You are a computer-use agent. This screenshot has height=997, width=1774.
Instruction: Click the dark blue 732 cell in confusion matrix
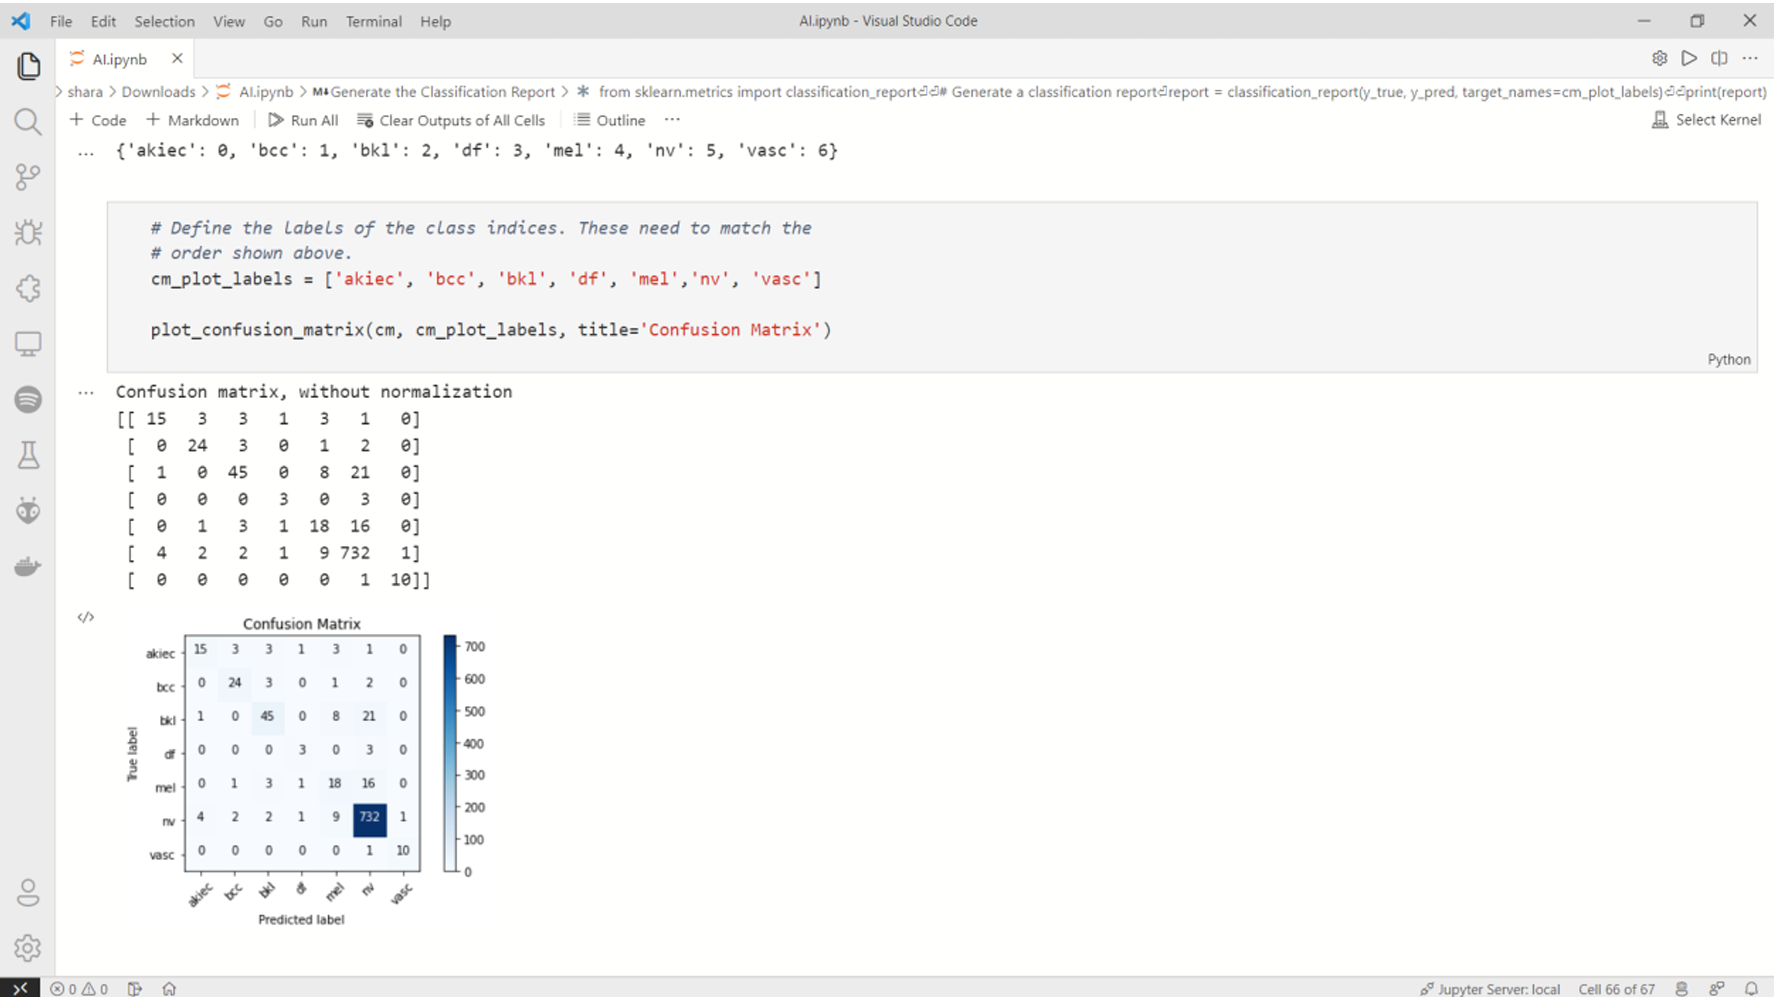tap(369, 818)
